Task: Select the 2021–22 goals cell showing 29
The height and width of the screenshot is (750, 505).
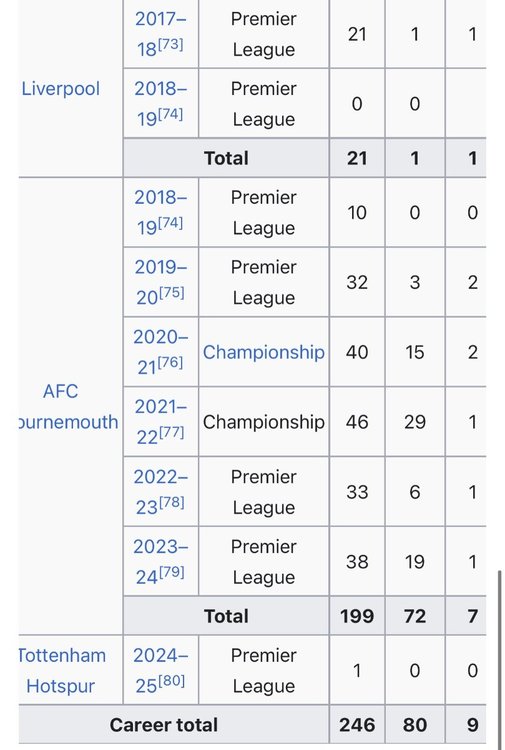Action: 415,422
